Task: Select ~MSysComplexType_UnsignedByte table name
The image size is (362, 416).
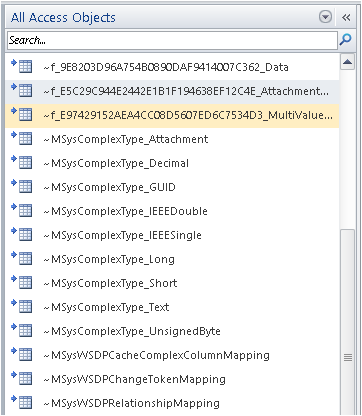Action: [132, 331]
